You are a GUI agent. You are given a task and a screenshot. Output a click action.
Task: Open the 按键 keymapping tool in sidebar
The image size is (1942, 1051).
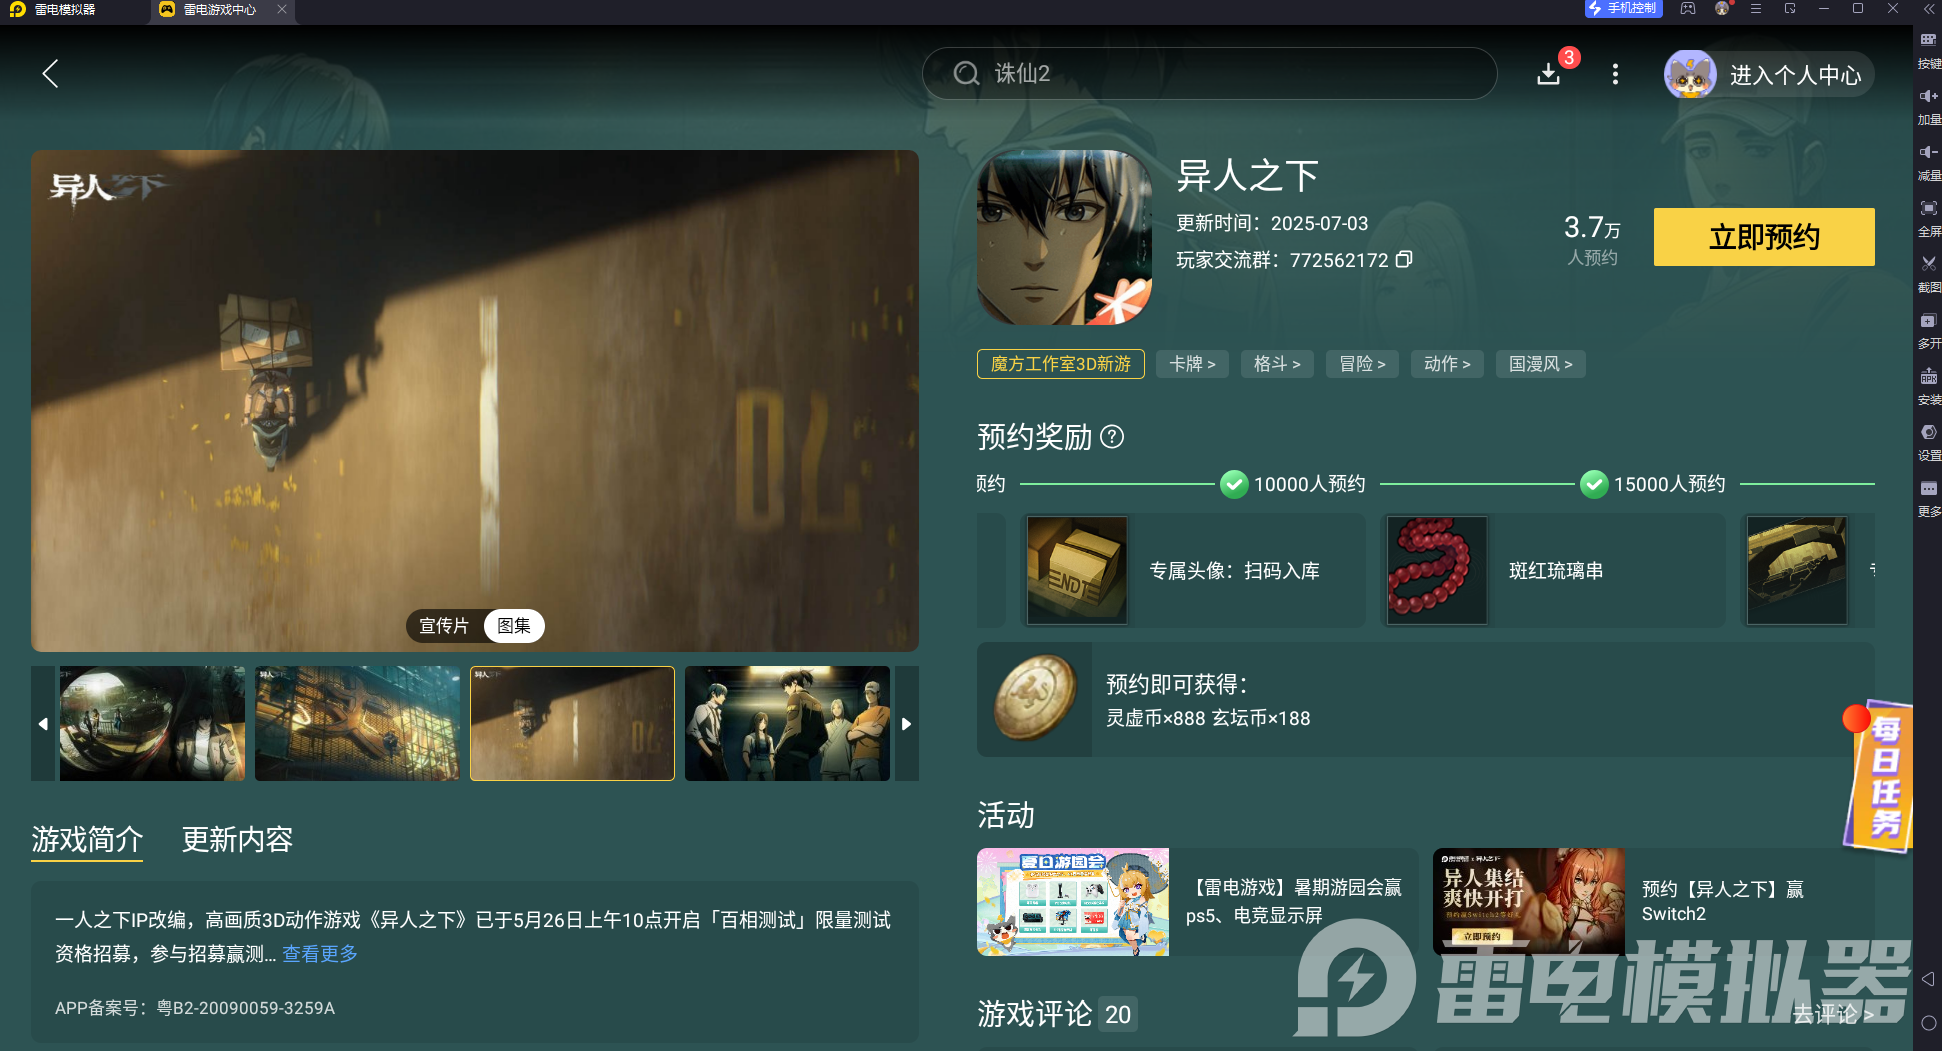1929,49
